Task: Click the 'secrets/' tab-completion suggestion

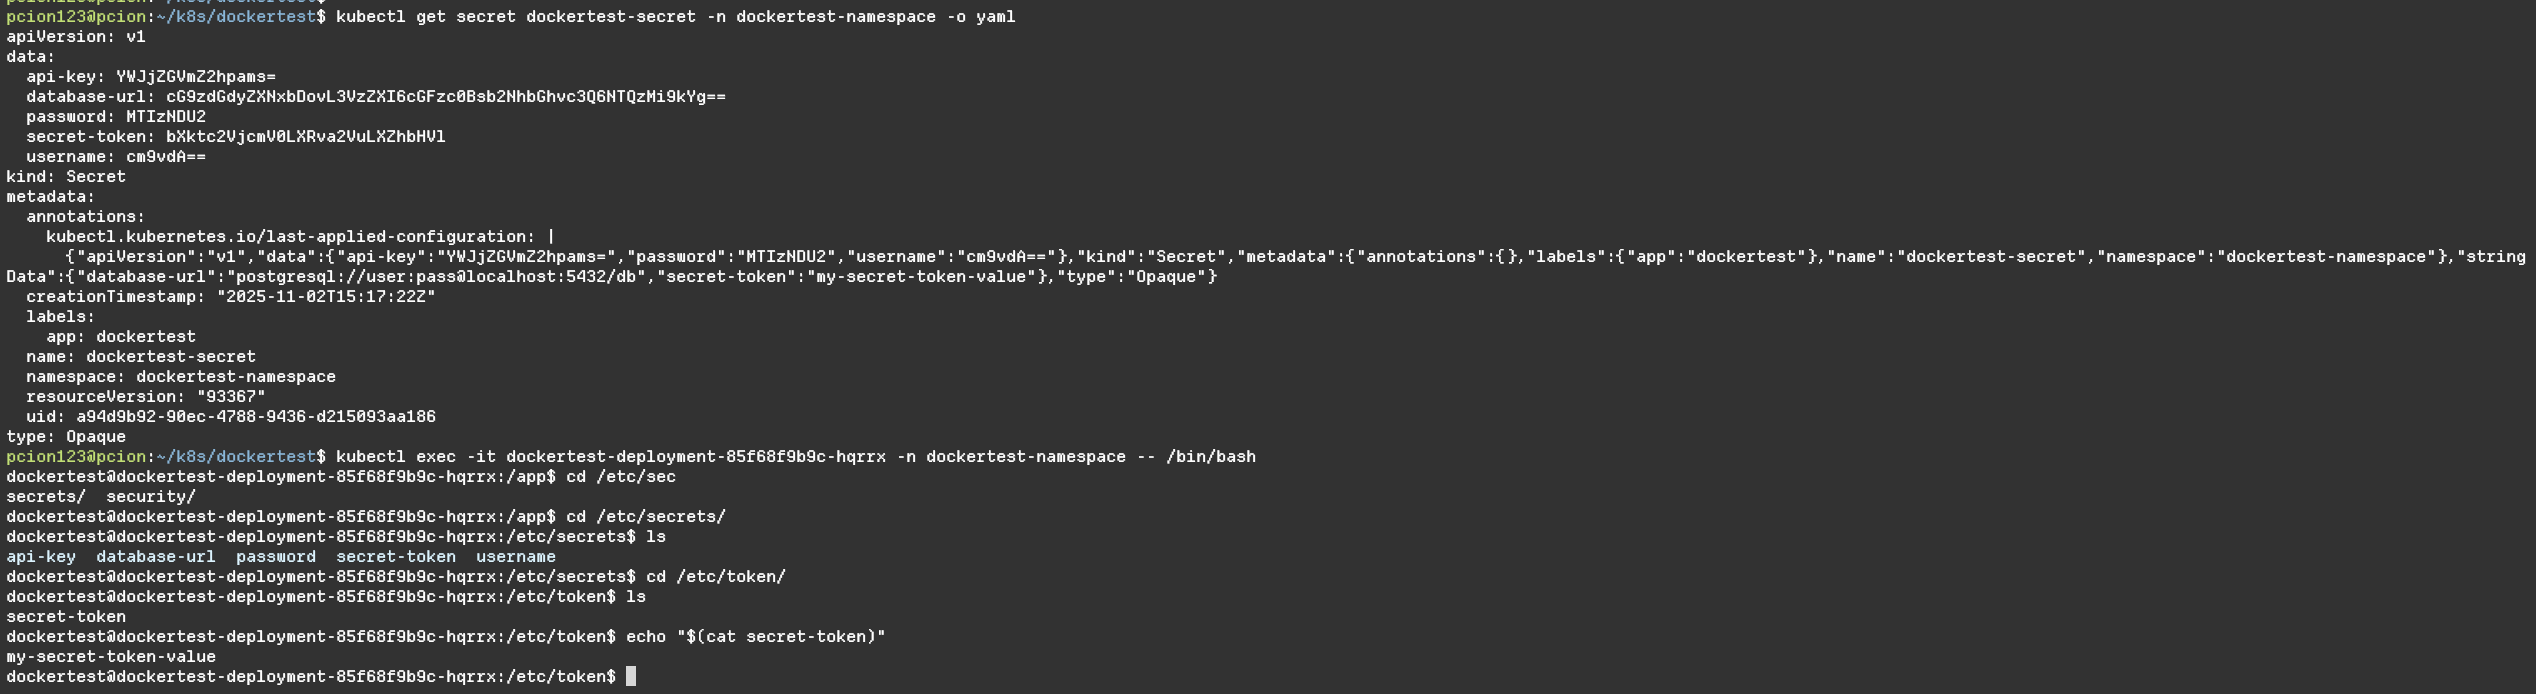Action: coord(46,497)
